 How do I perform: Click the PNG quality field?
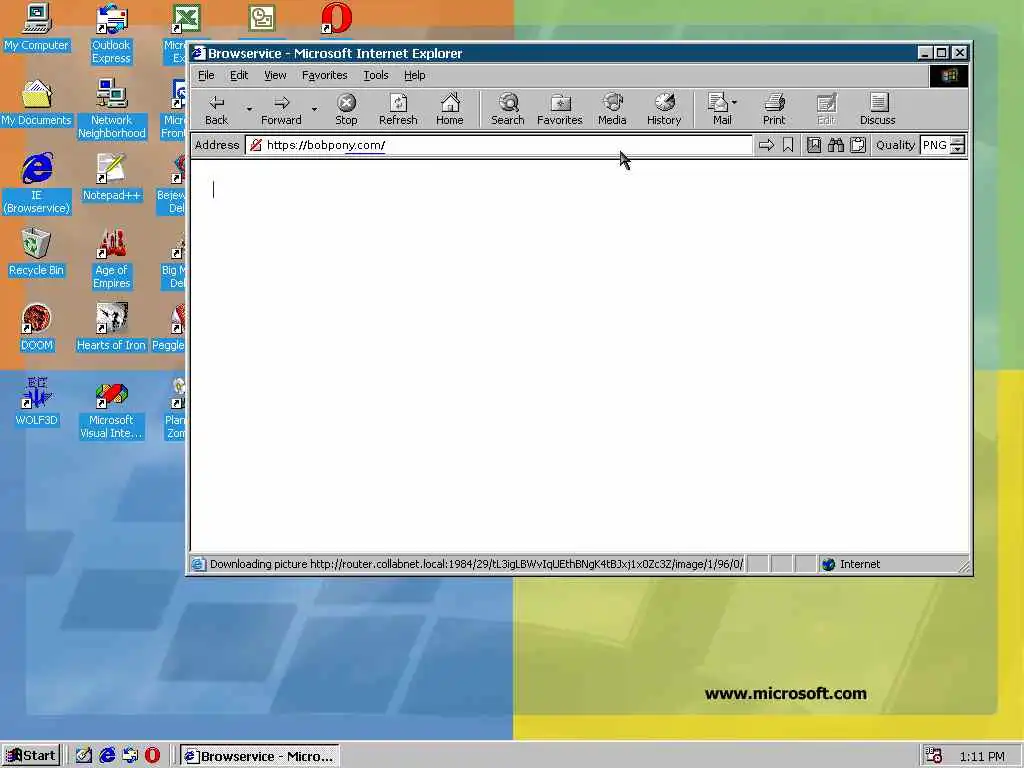coord(935,145)
